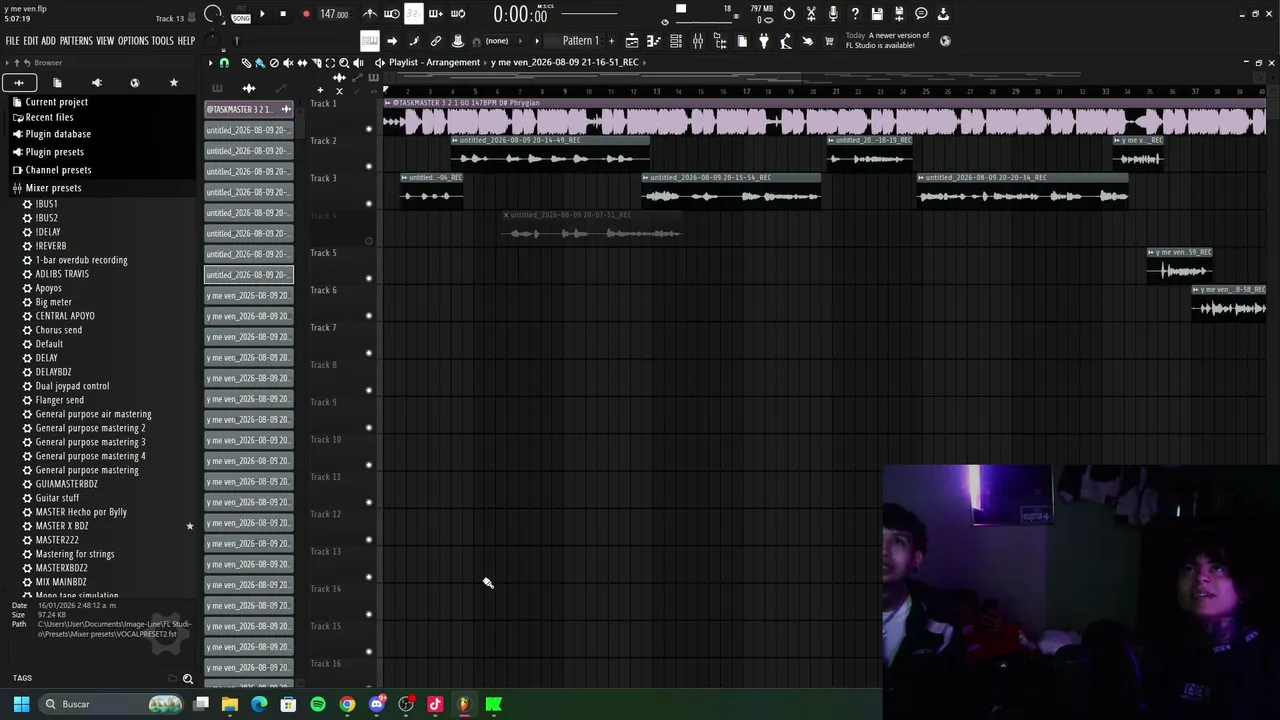This screenshot has height=720, width=1280.
Task: Open the TOOLS menu
Action: tap(162, 41)
